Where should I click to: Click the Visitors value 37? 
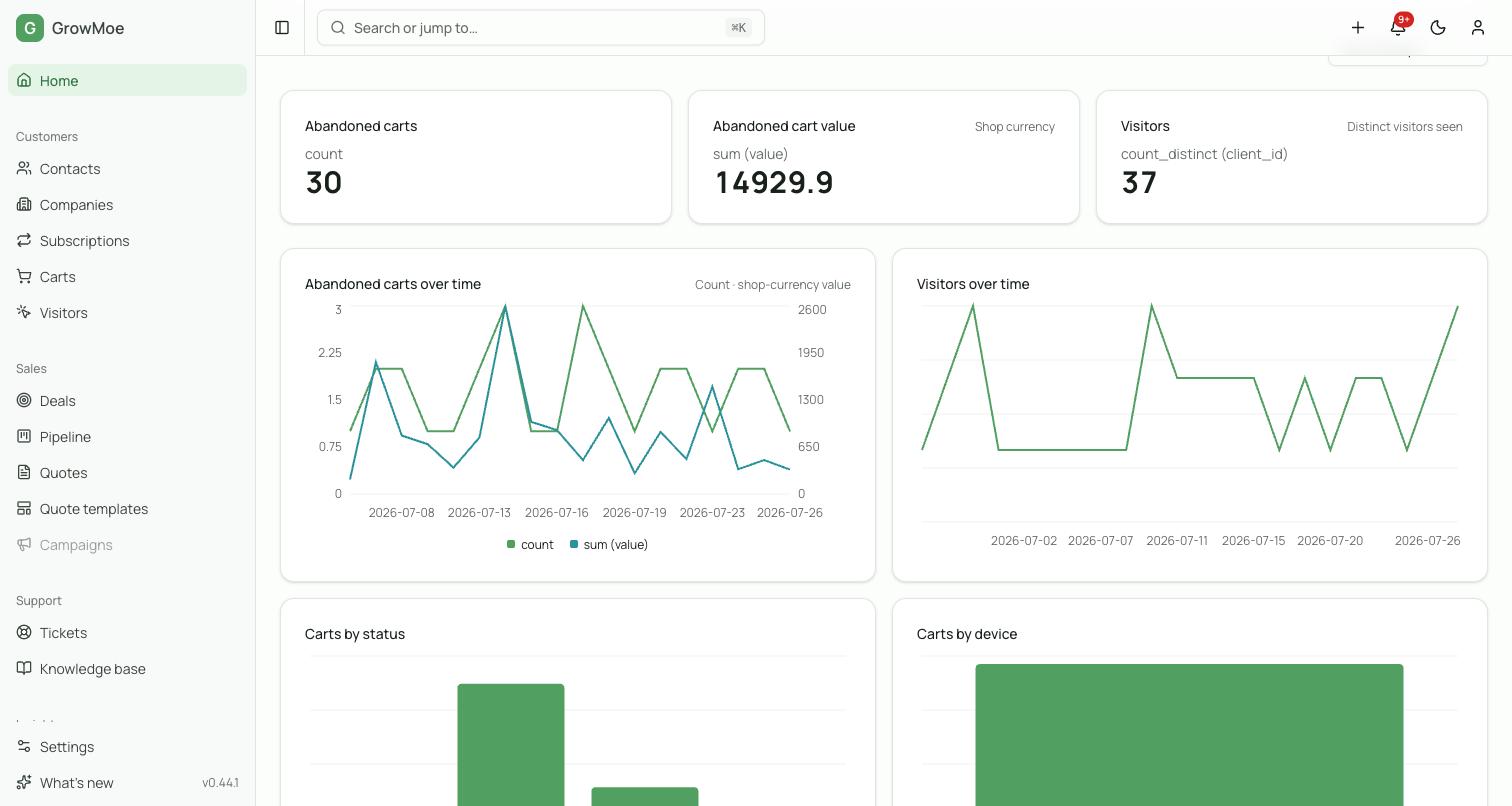click(x=1139, y=183)
